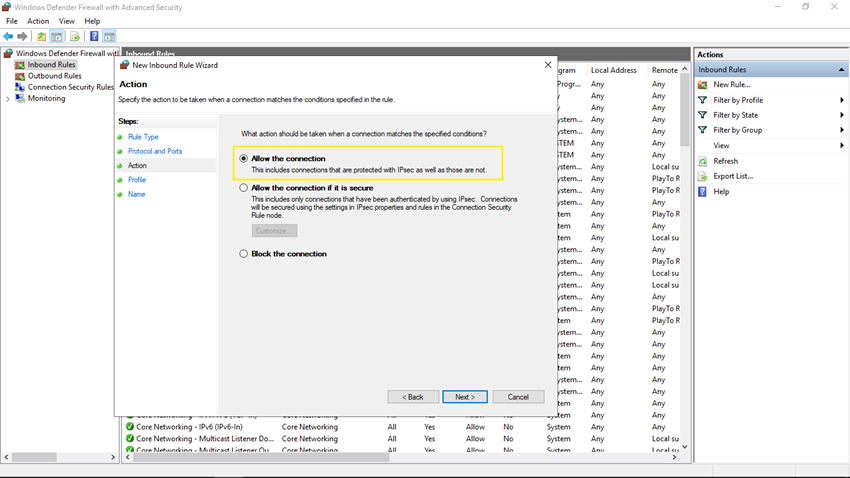Click the gray Forward arrow in toolbar
The width and height of the screenshot is (850, 478).
(x=22, y=36)
